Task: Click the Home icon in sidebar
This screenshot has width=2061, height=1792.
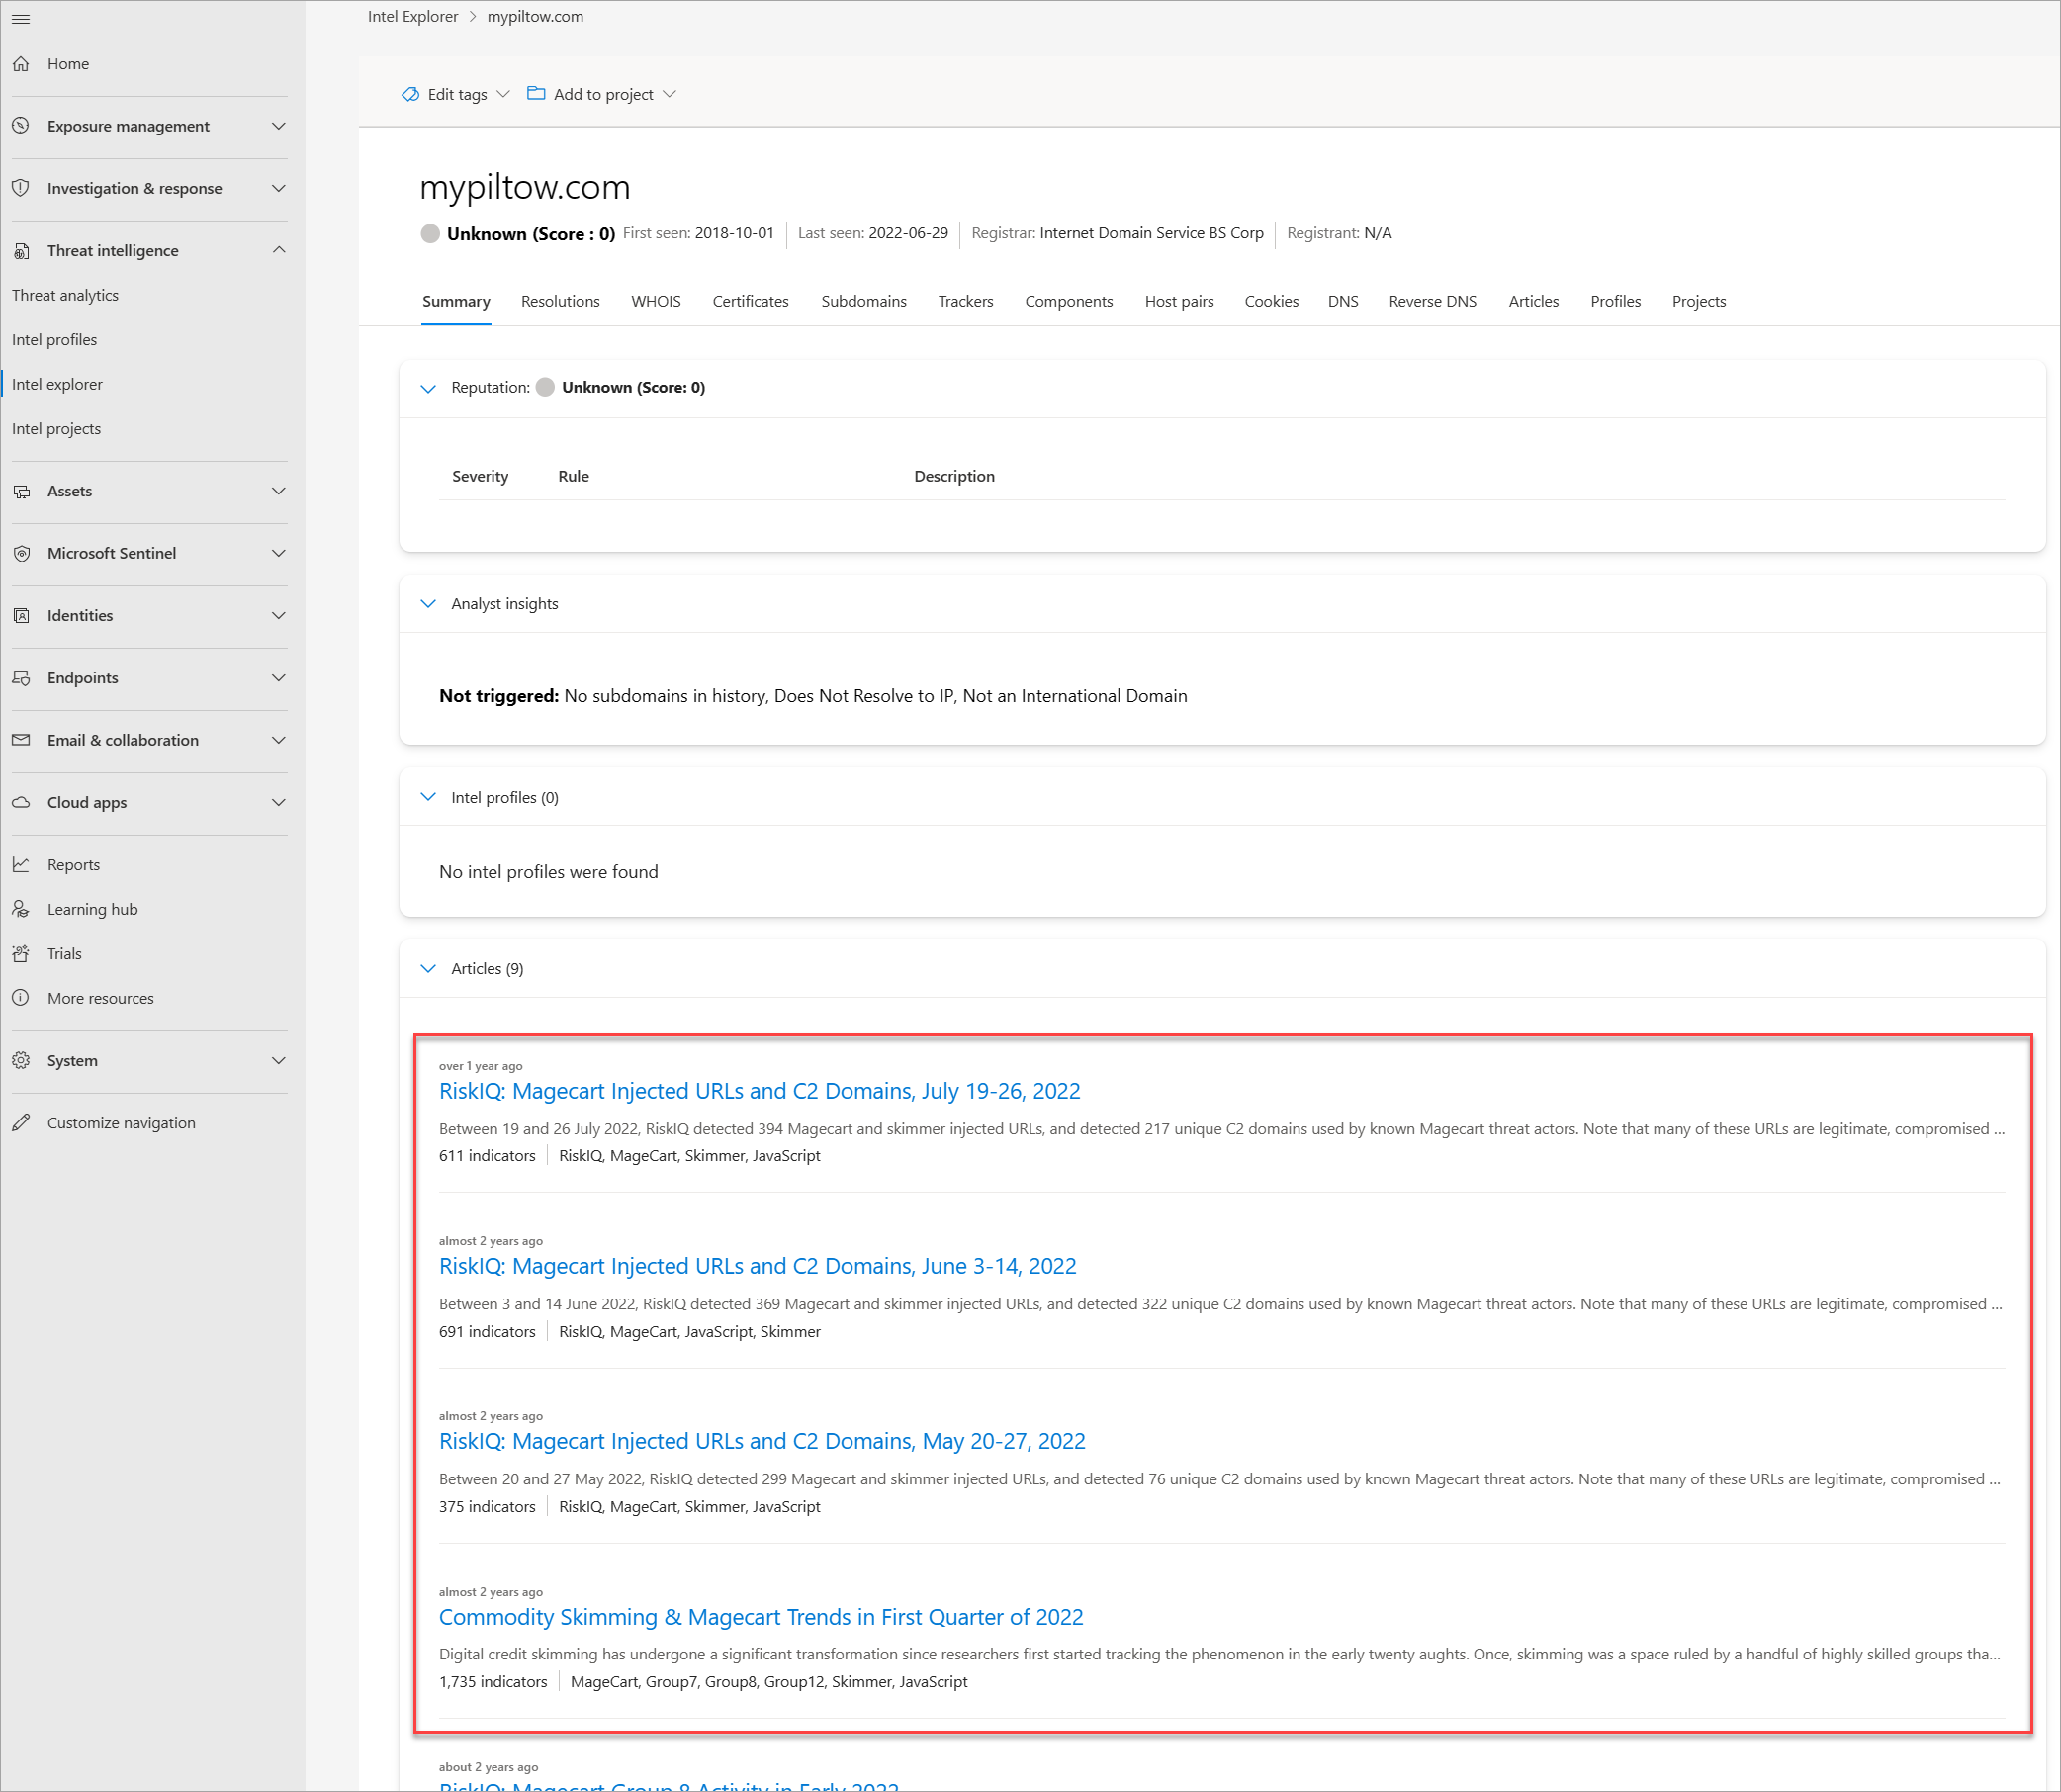Action: pyautogui.click(x=21, y=64)
